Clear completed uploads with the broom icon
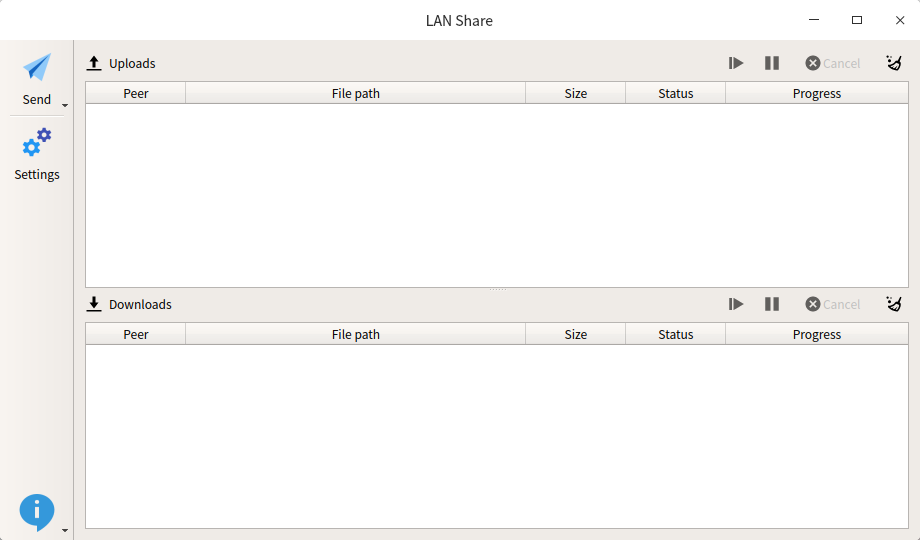 tap(894, 63)
